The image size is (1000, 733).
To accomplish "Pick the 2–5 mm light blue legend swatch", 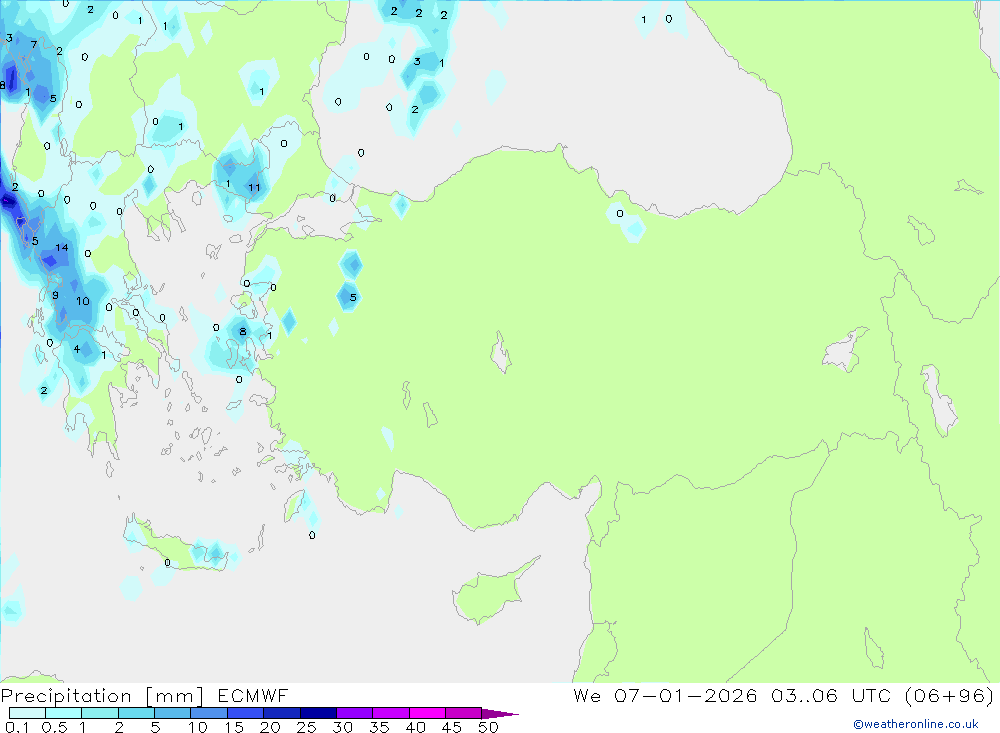I will click(136, 713).
